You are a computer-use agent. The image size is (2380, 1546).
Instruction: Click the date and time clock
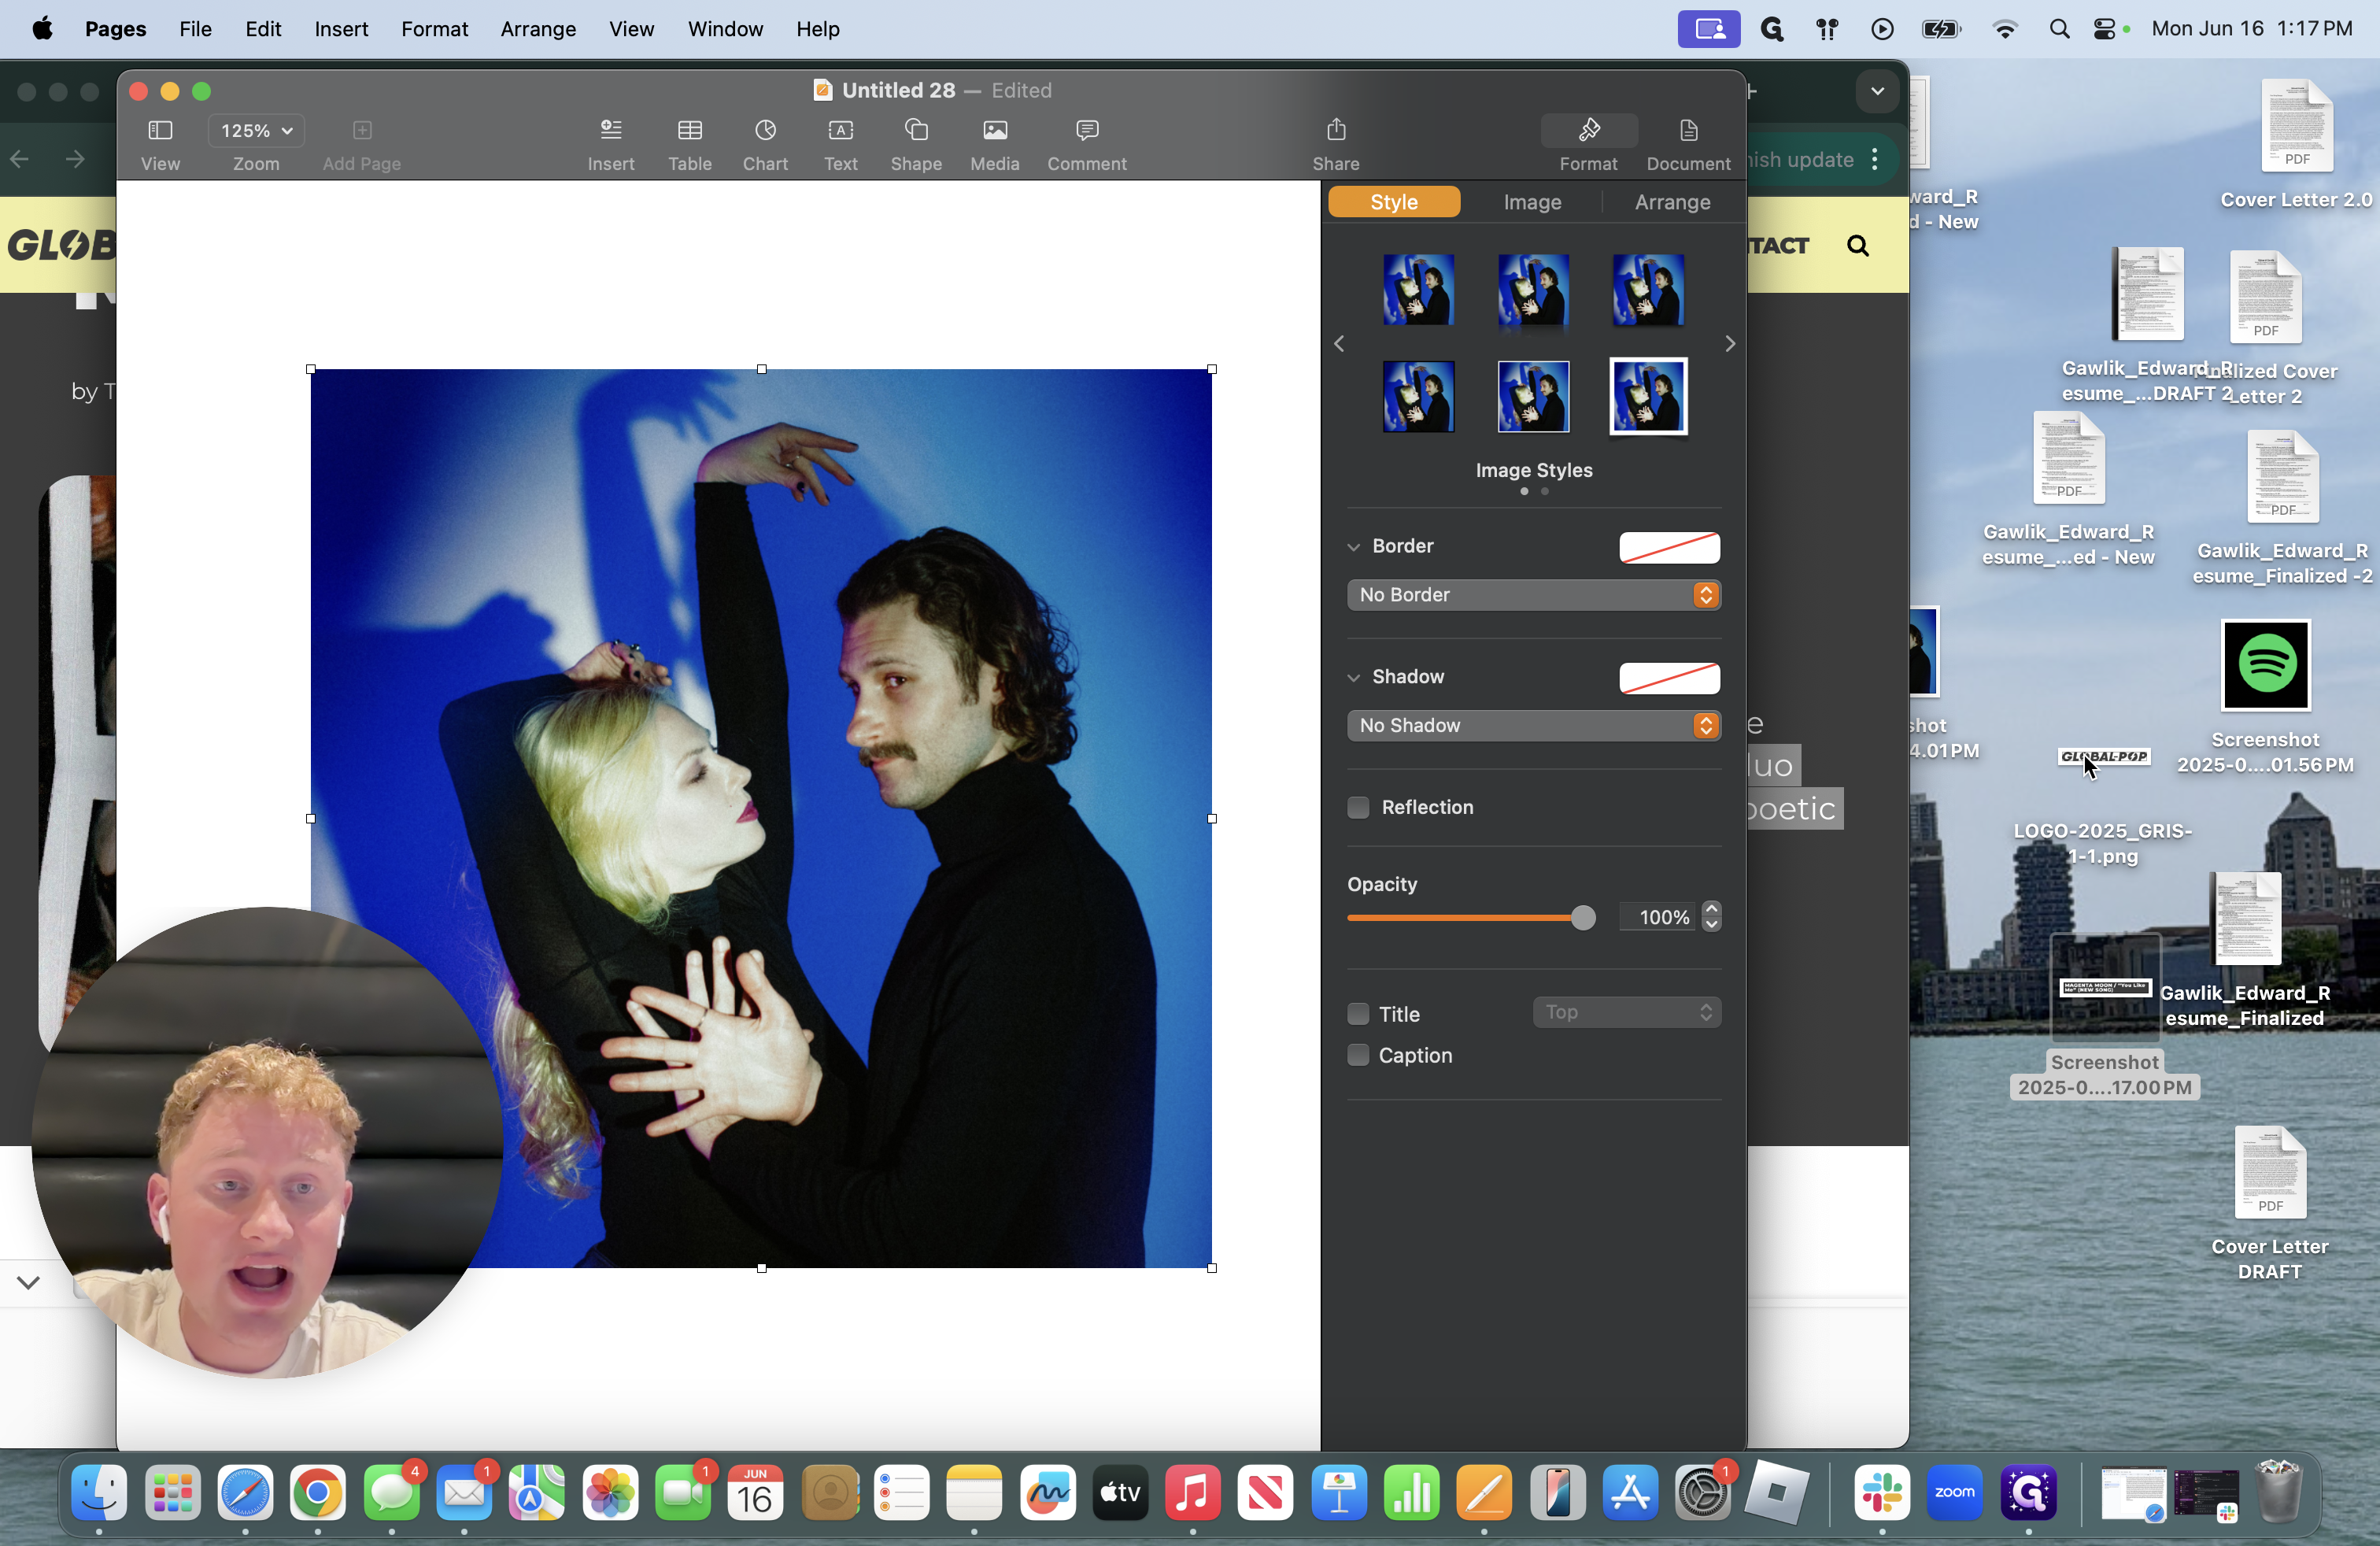[x=2252, y=29]
